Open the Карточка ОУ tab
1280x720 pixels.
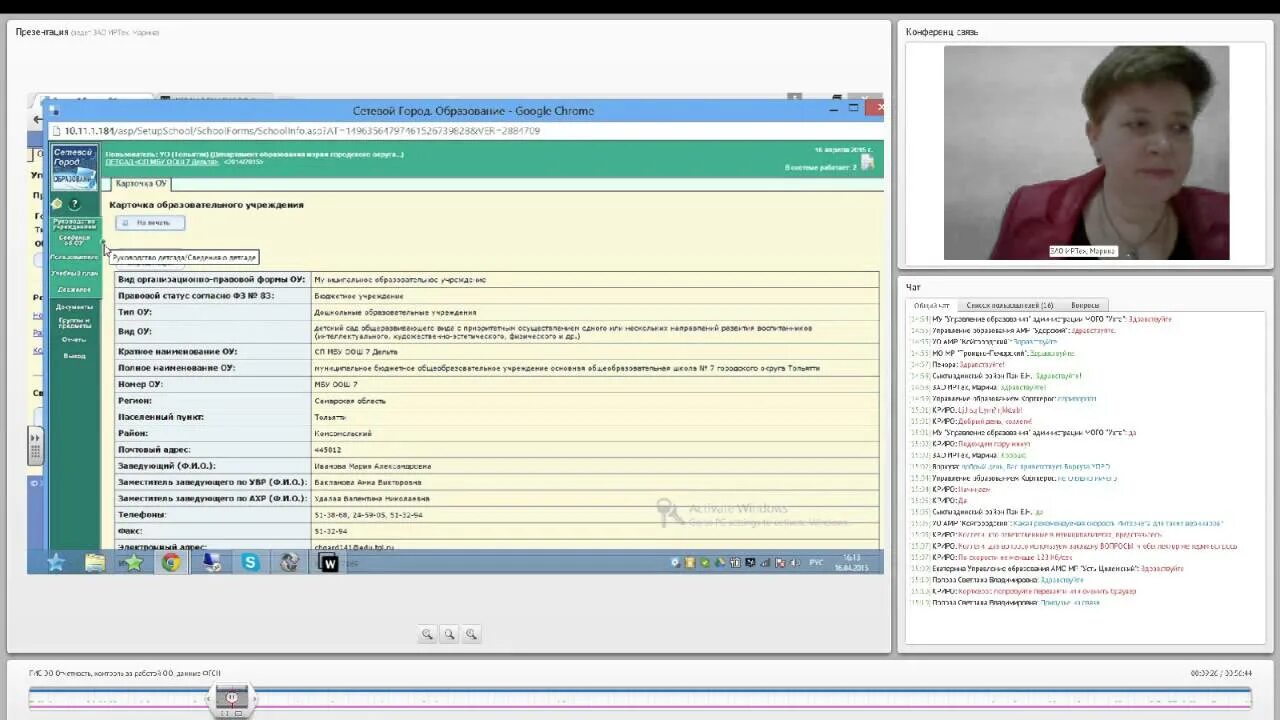click(141, 184)
